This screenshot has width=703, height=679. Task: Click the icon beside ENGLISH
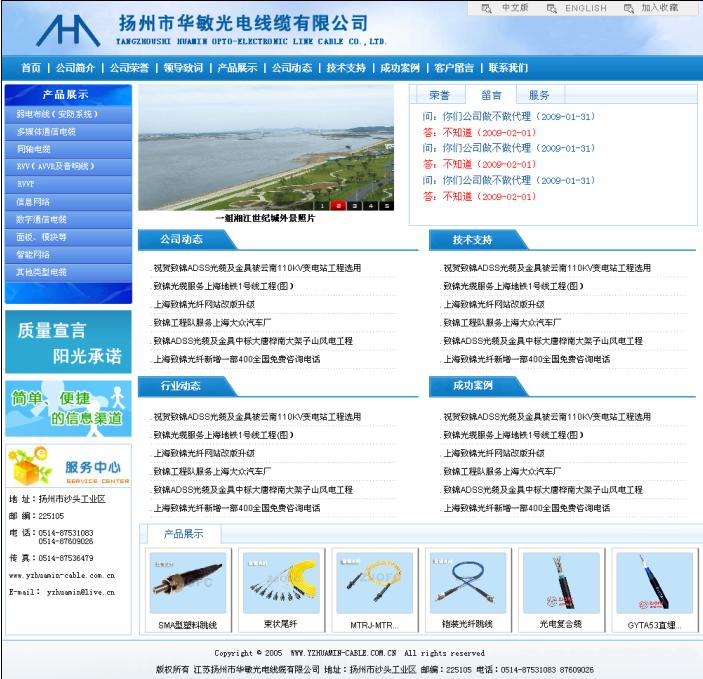[551, 8]
